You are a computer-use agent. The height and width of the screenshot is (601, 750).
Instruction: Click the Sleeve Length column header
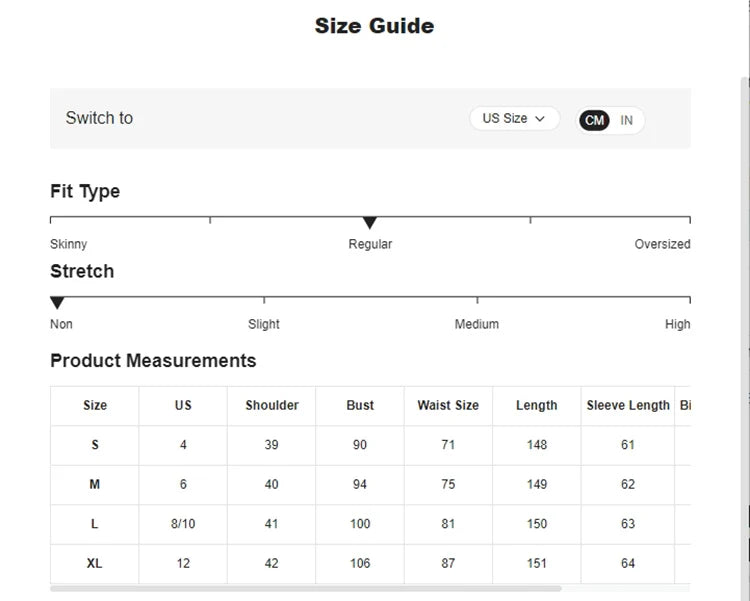coord(628,405)
